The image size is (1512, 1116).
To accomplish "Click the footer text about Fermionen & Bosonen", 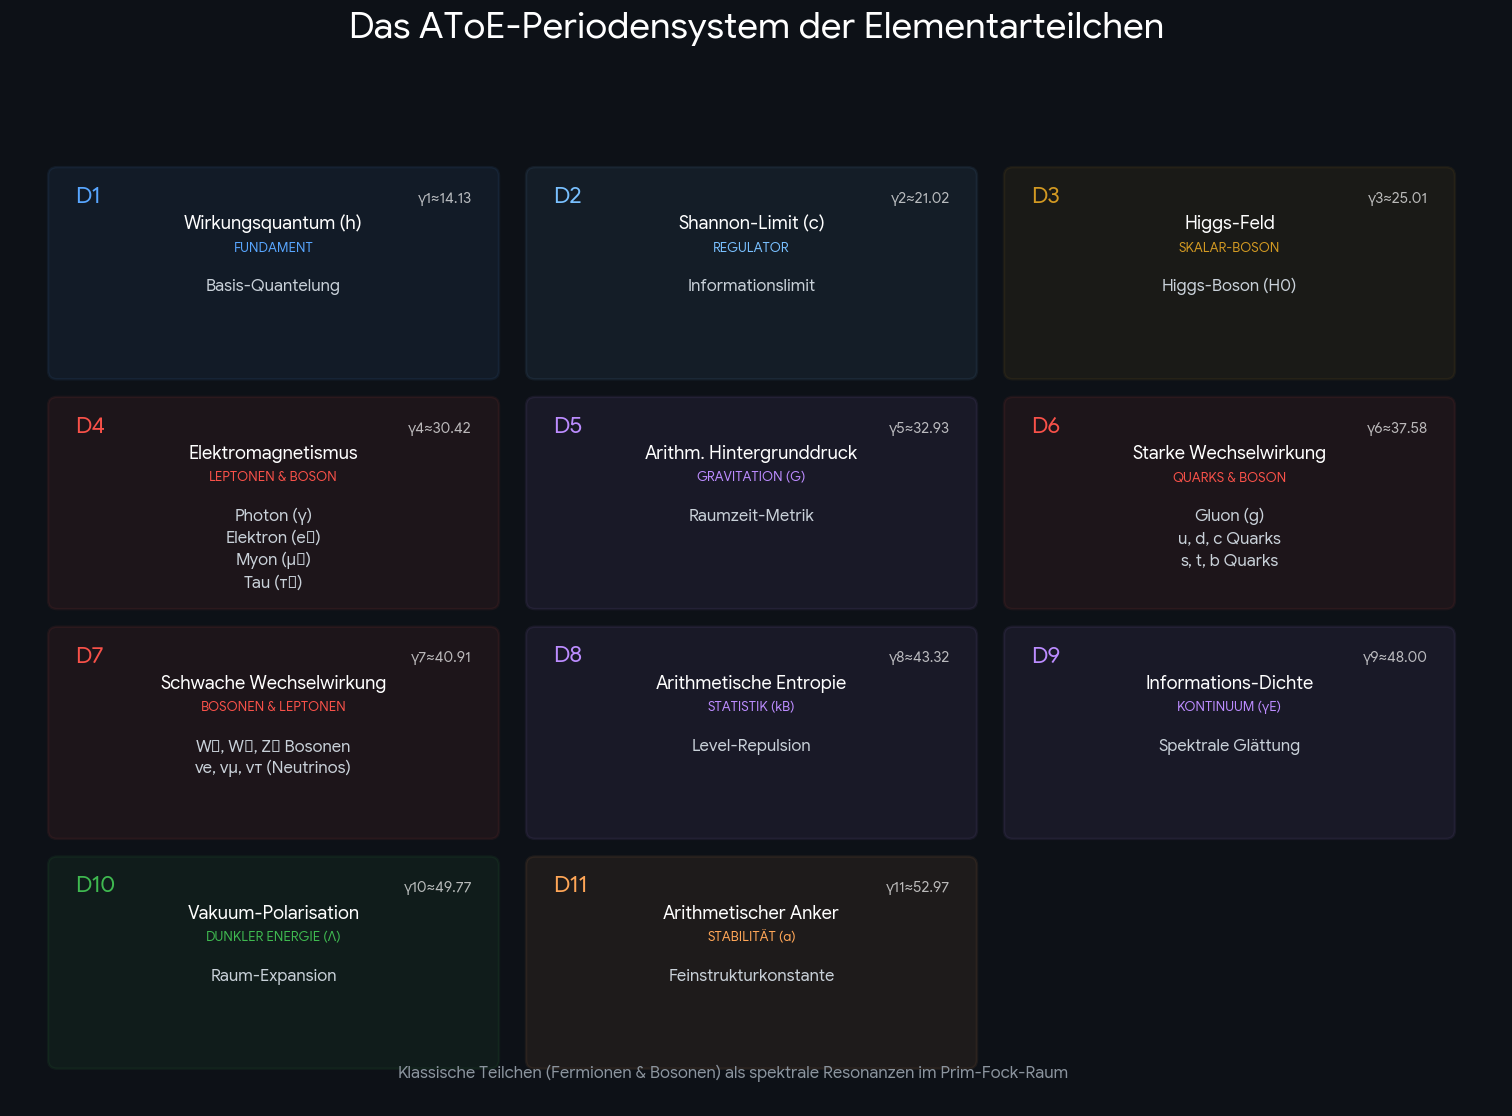I will click(732, 1072).
